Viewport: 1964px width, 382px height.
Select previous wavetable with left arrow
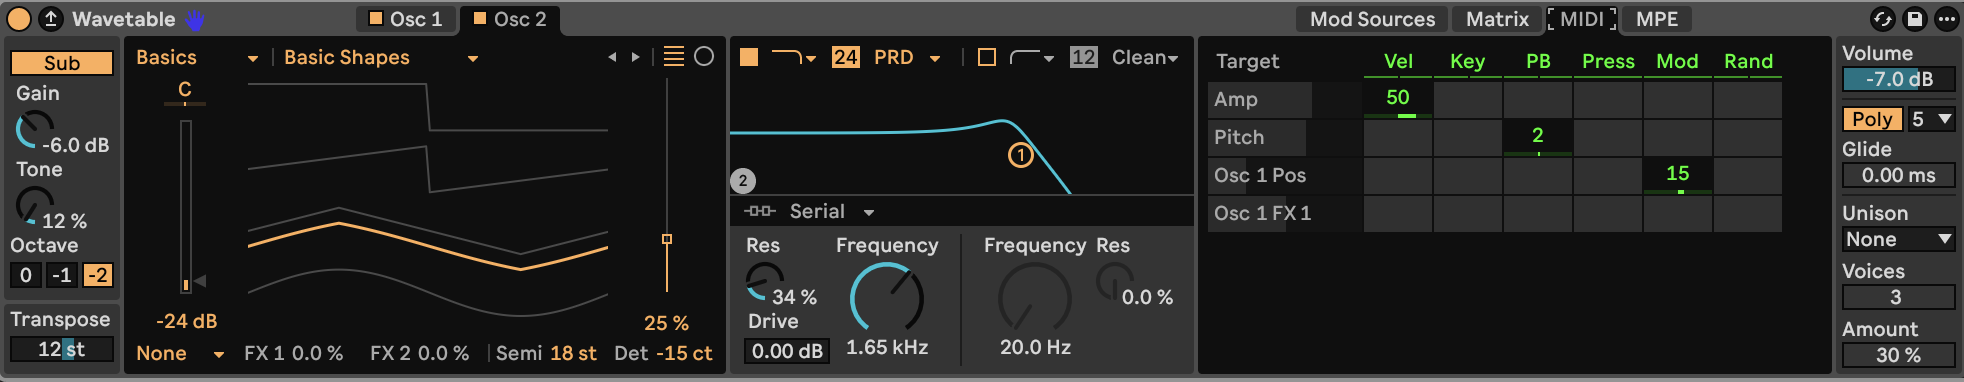pos(612,58)
